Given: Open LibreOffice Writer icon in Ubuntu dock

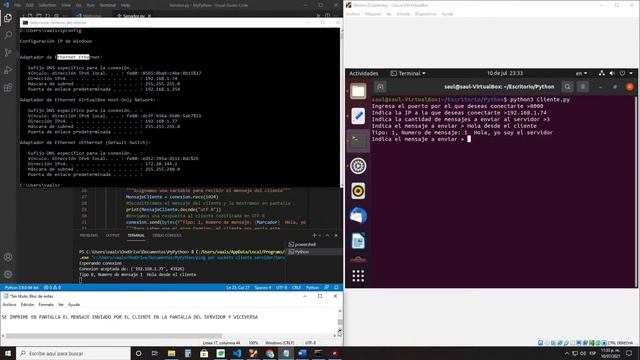Looking at the screenshot, I should [x=358, y=241].
